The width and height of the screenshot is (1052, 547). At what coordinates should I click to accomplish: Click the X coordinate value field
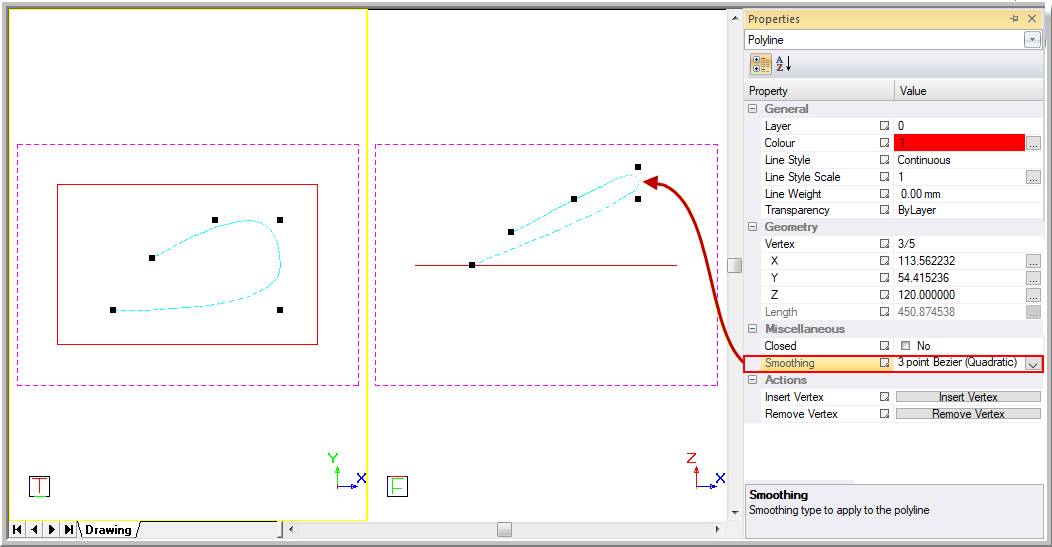tap(958, 261)
